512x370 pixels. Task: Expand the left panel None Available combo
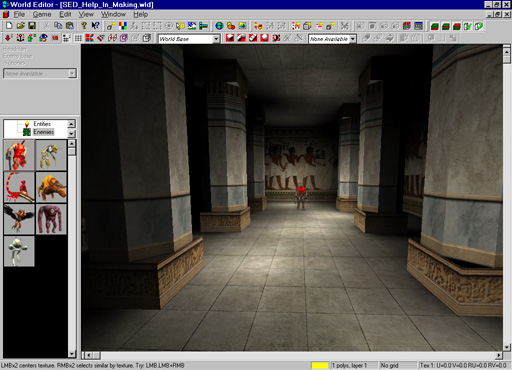[72, 73]
